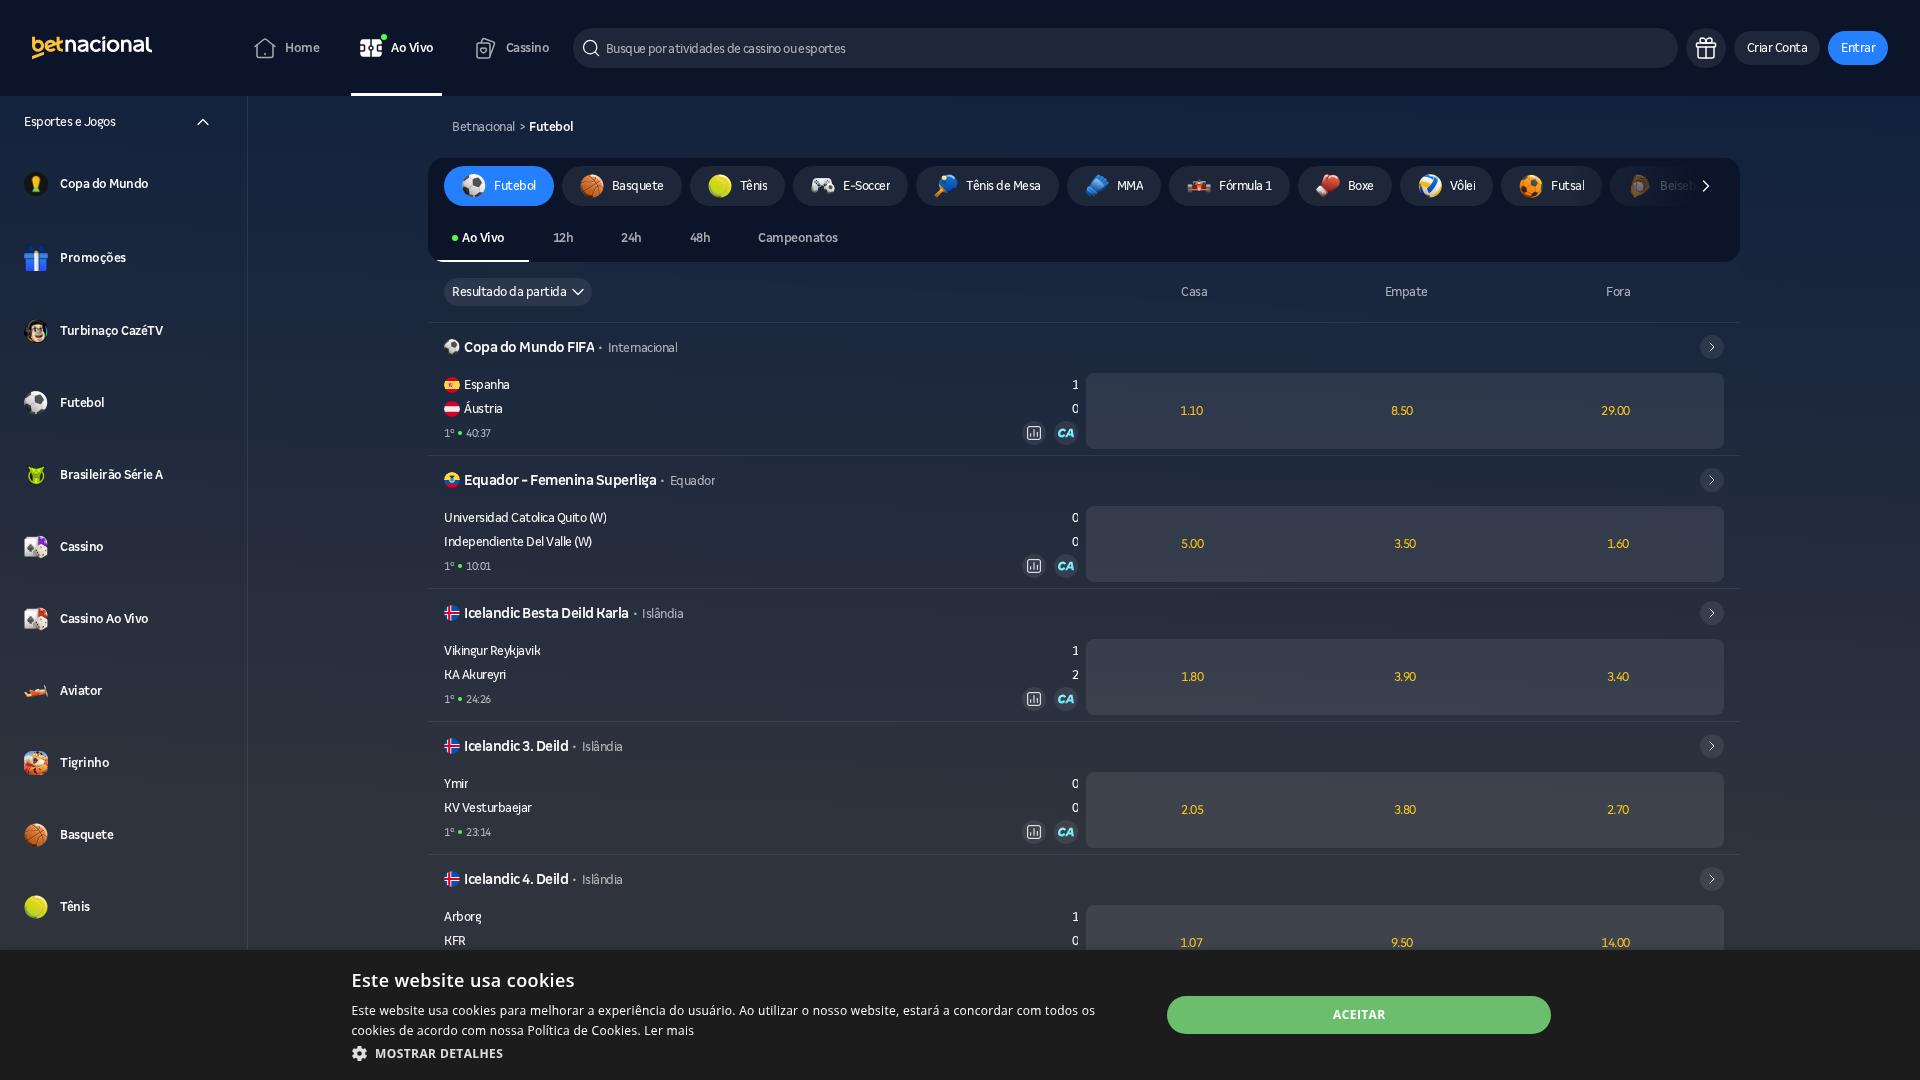1920x1080 pixels.
Task: Open the gift promotions icon in header
Action: [1705, 48]
